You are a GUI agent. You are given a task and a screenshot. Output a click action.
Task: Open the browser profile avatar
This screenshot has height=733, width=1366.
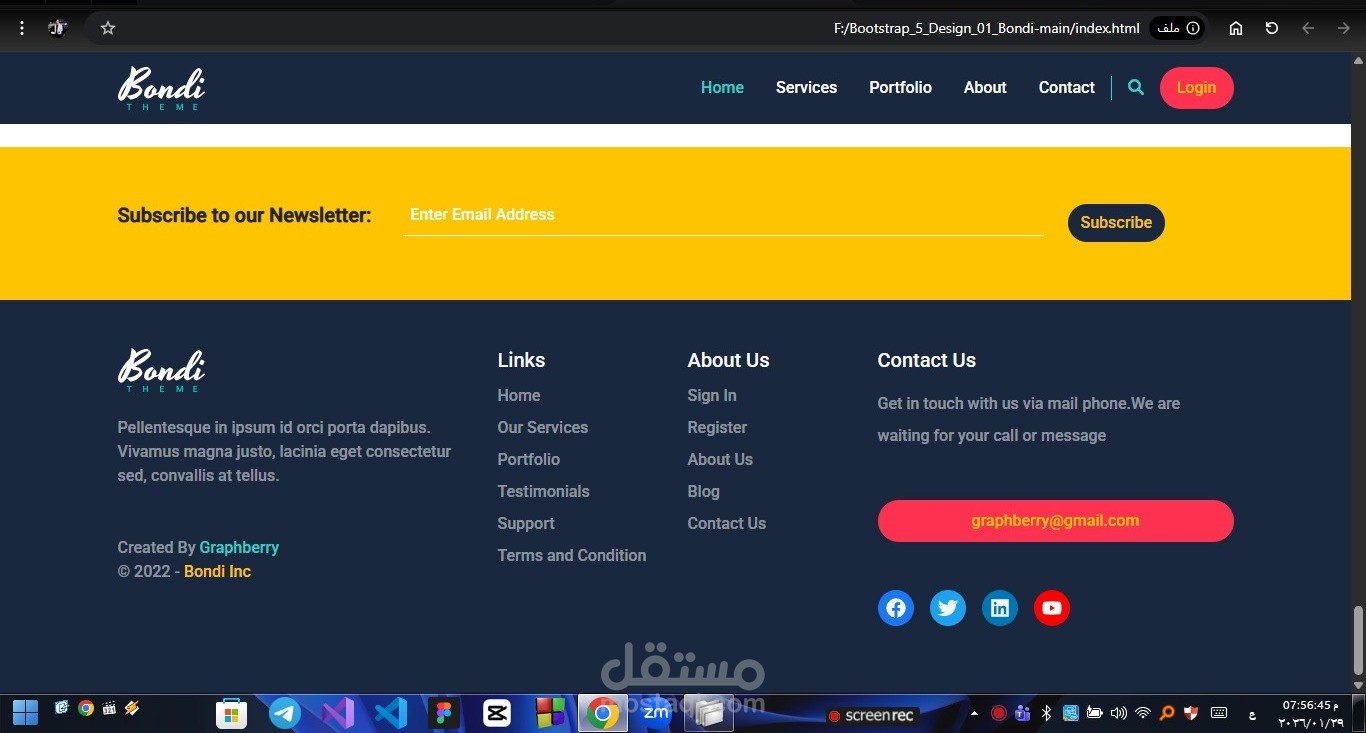[x=58, y=28]
